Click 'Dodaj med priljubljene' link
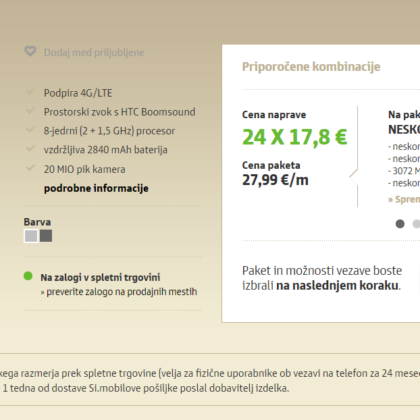The height and width of the screenshot is (420, 420). (x=94, y=52)
